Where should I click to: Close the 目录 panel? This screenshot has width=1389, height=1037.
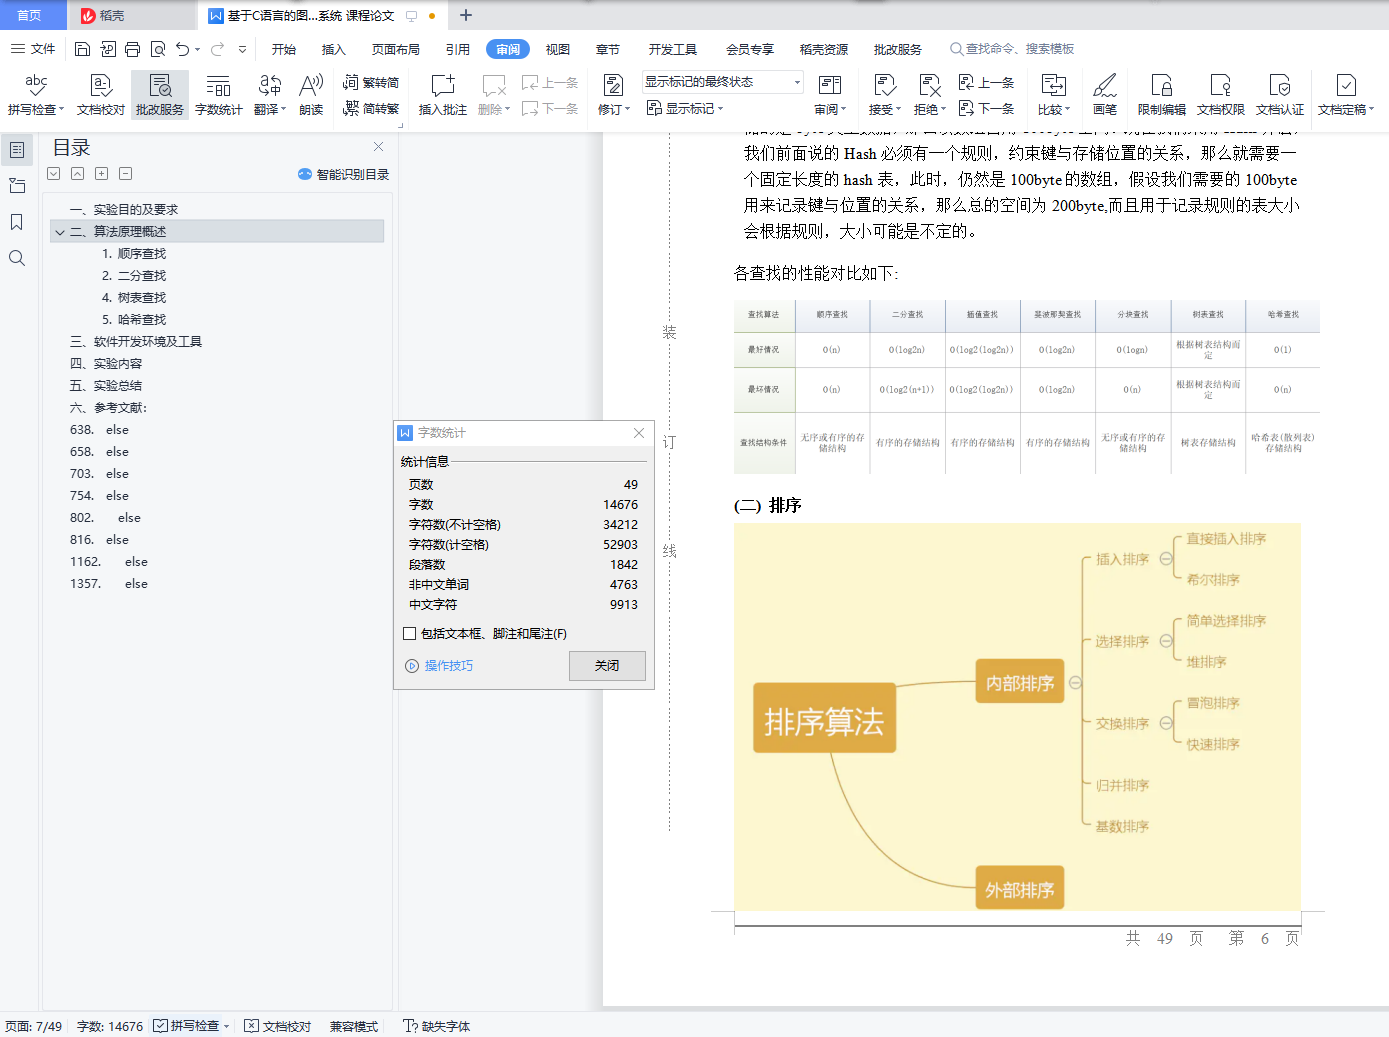pyautogui.click(x=378, y=147)
